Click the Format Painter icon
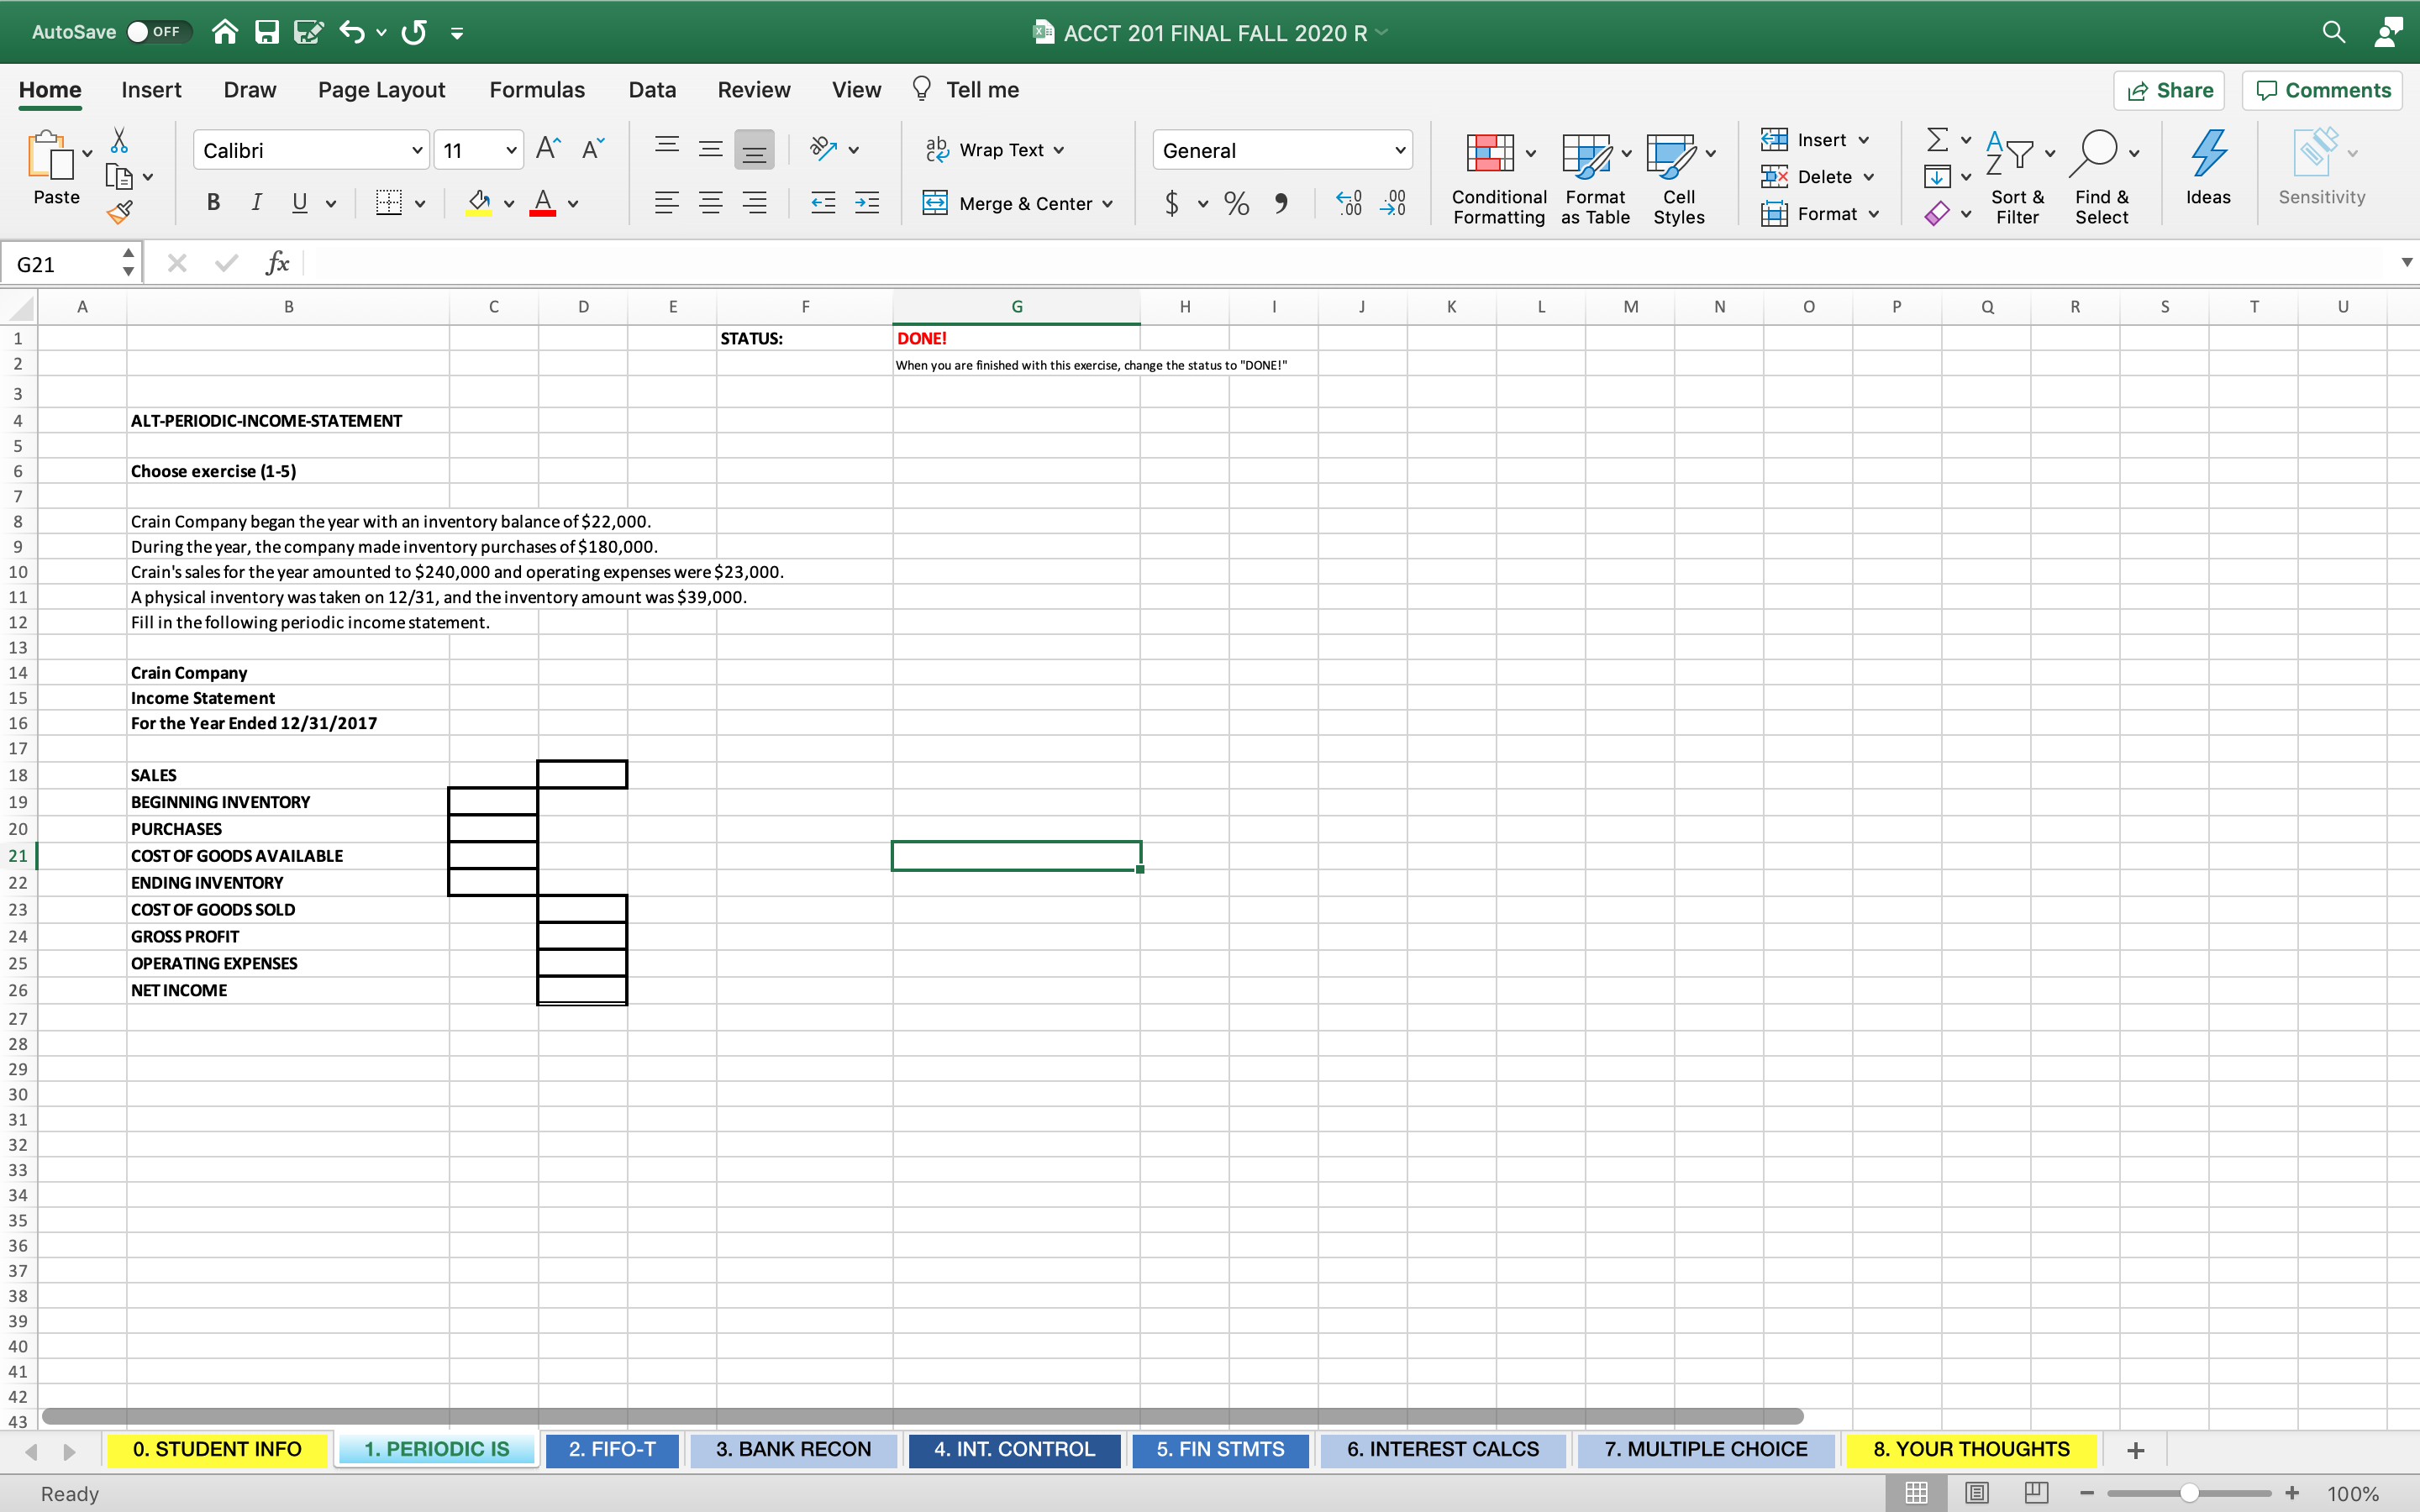This screenshot has height=1512, width=2420. (x=120, y=212)
